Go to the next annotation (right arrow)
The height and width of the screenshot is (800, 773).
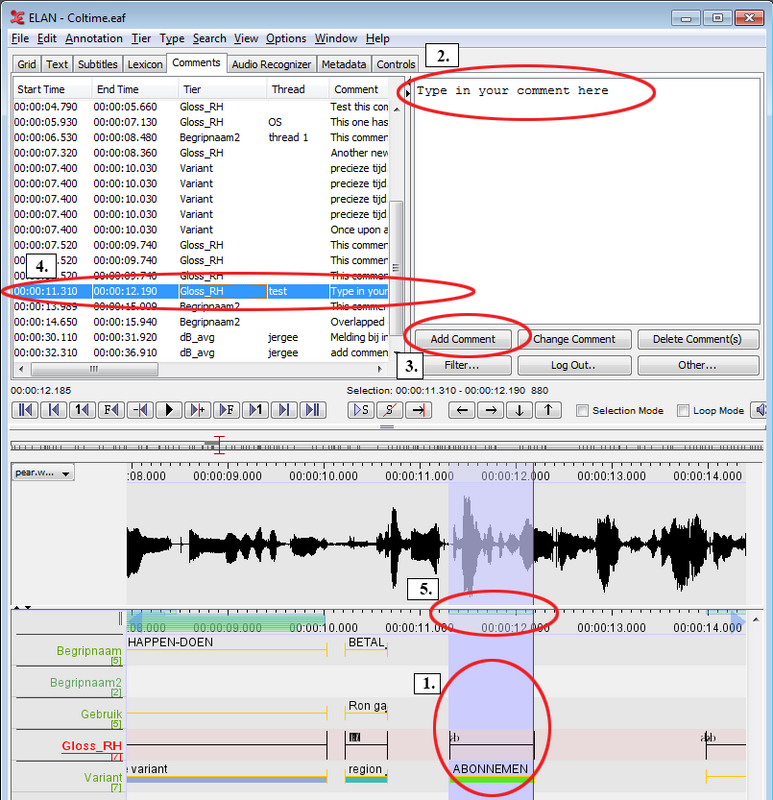490,410
